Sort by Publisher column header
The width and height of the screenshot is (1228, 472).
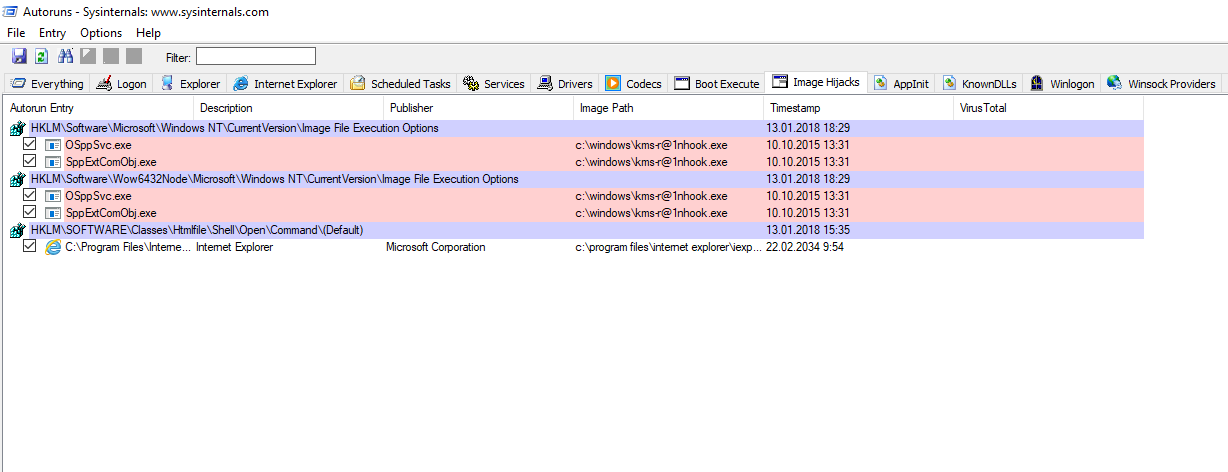(479, 108)
